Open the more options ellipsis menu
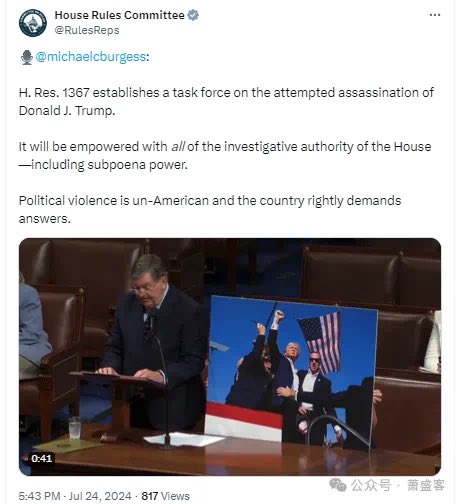 tap(435, 15)
